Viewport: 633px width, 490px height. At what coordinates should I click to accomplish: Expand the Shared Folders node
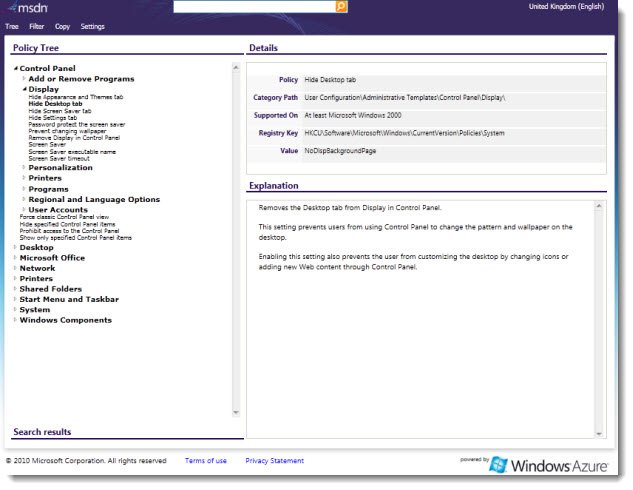coord(15,289)
